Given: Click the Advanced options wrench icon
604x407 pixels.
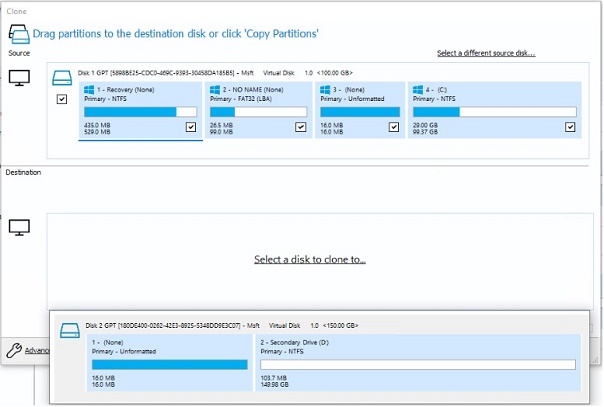Looking at the screenshot, I should click(14, 350).
